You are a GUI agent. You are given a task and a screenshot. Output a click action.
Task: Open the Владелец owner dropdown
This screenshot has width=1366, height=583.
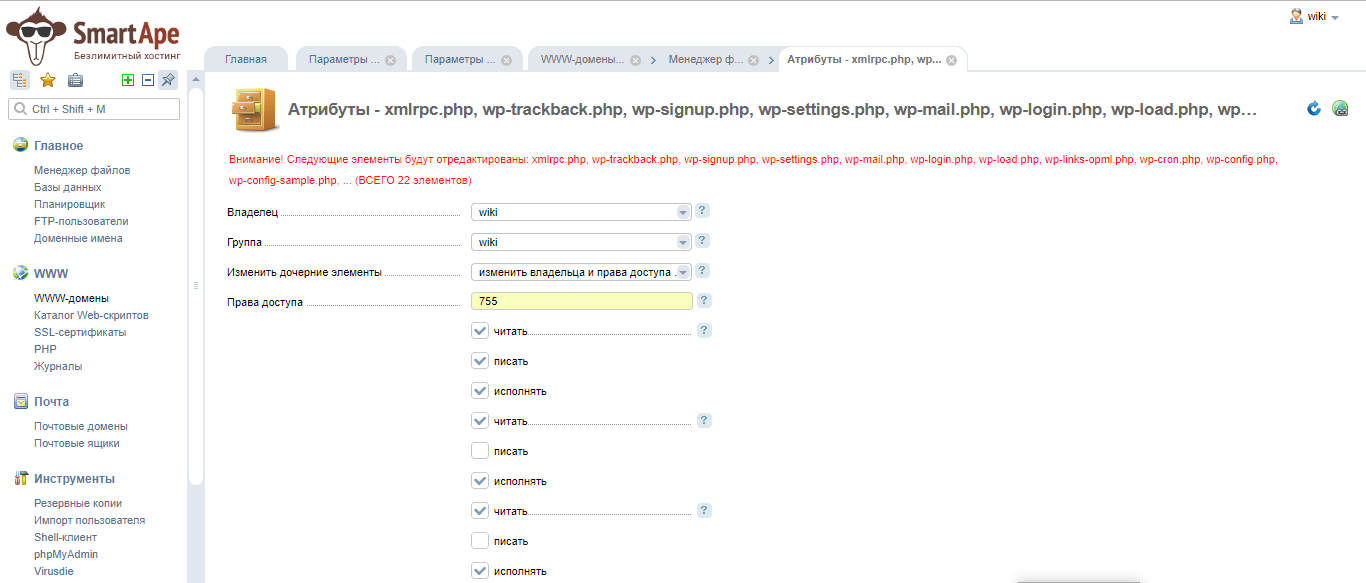tap(581, 212)
